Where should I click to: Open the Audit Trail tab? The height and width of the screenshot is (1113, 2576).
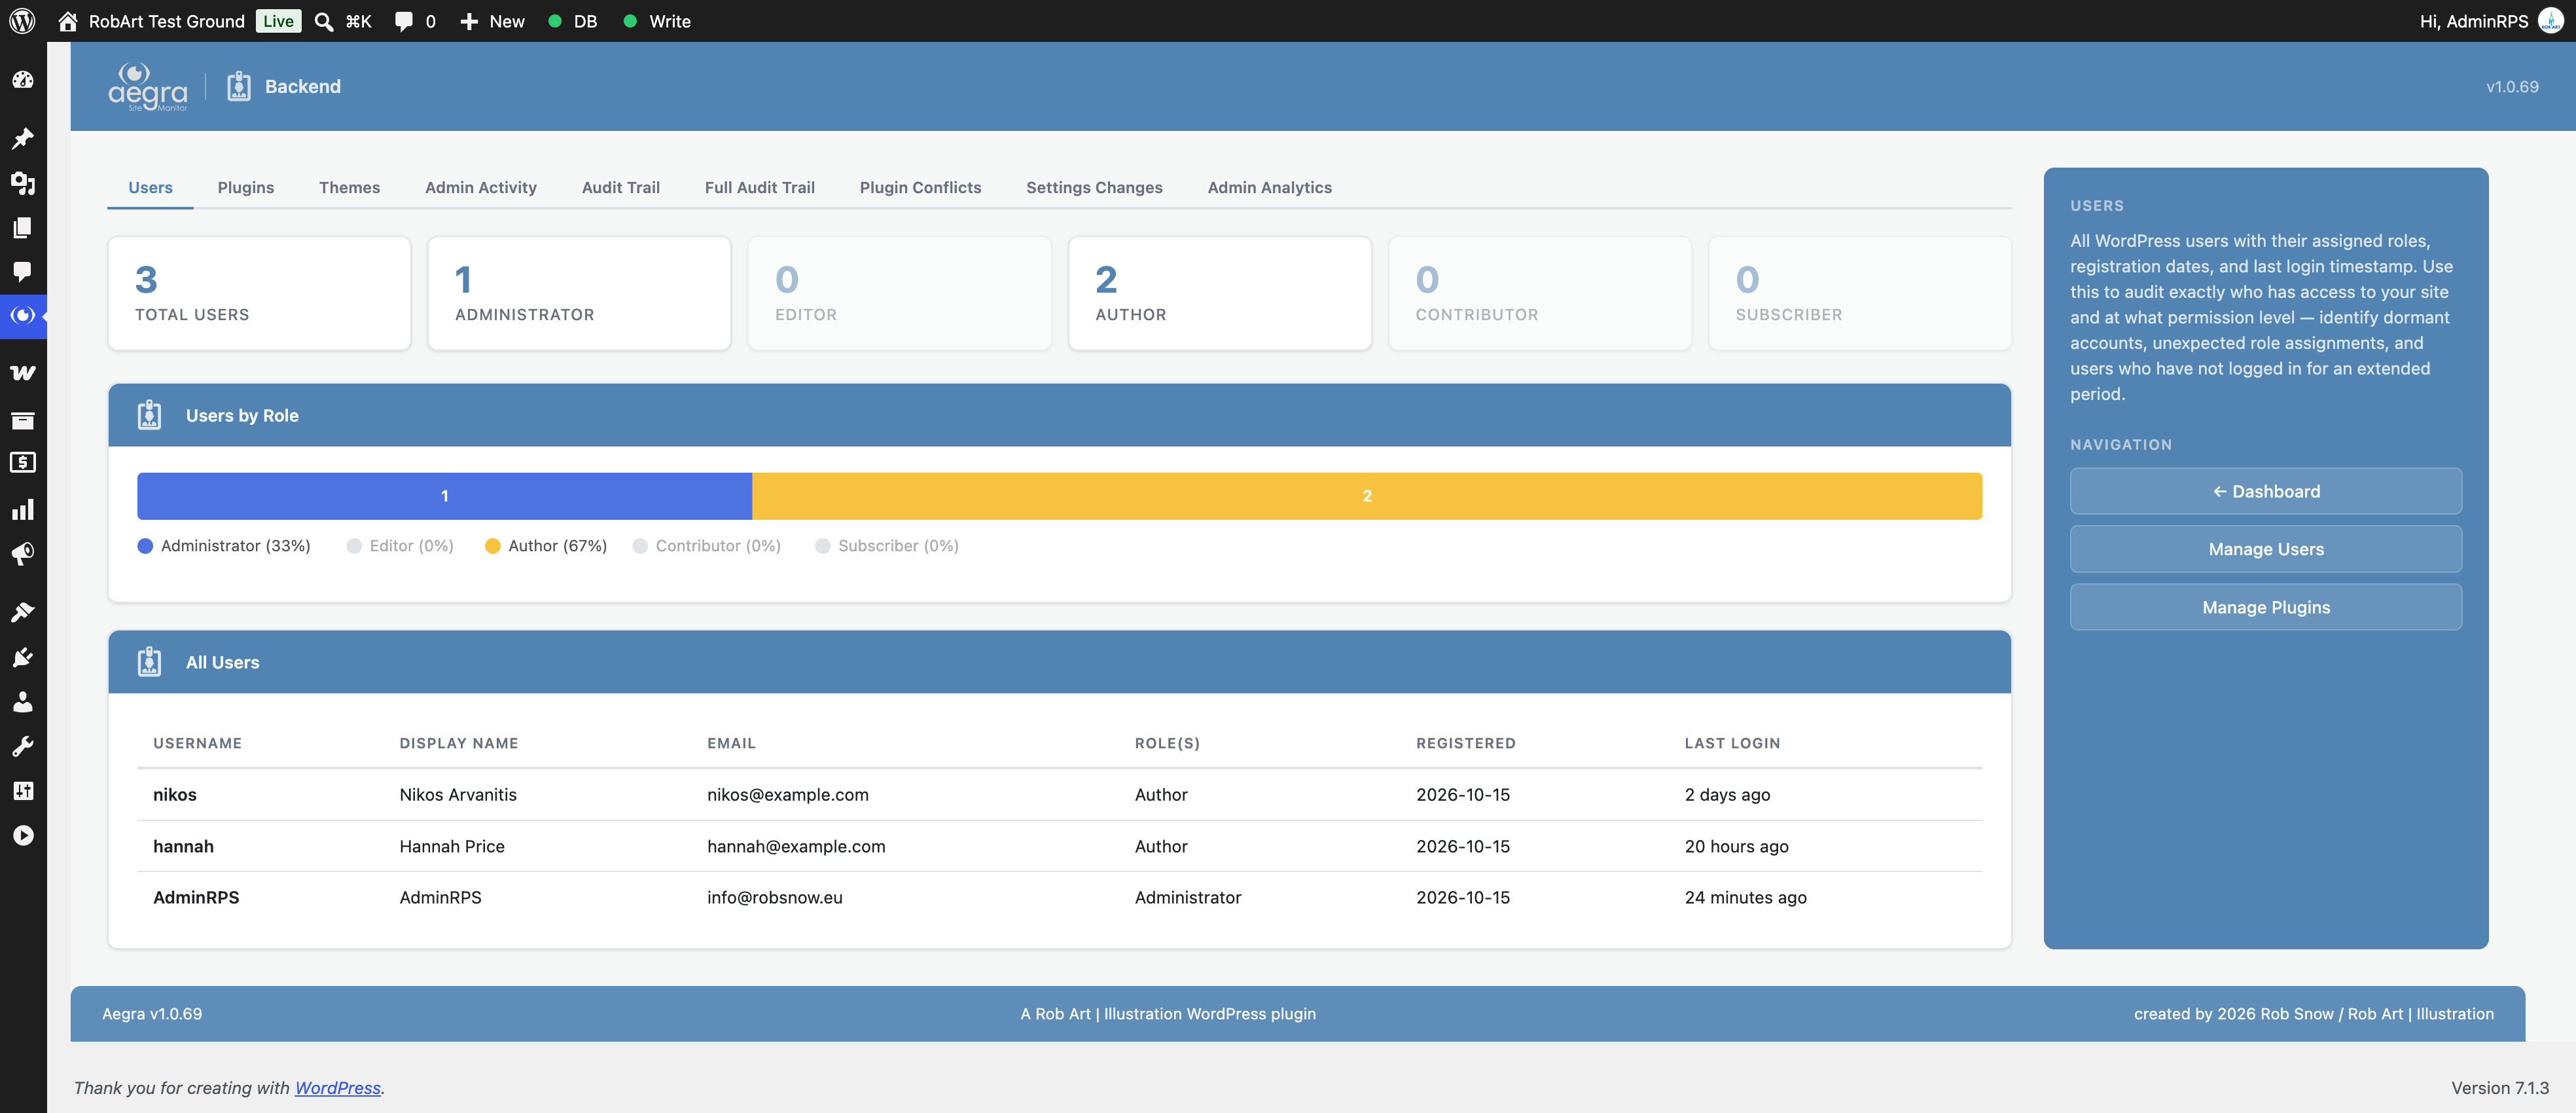(620, 187)
